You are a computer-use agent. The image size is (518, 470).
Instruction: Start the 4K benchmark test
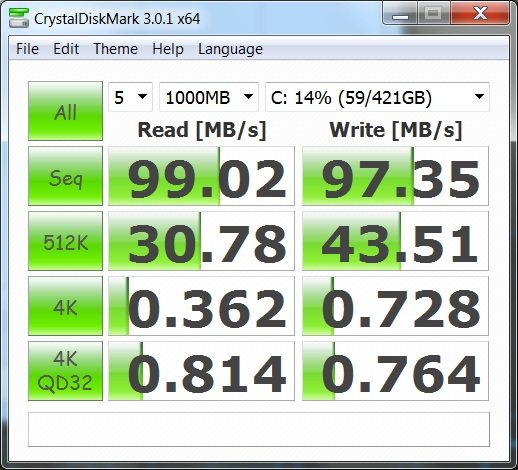point(65,306)
